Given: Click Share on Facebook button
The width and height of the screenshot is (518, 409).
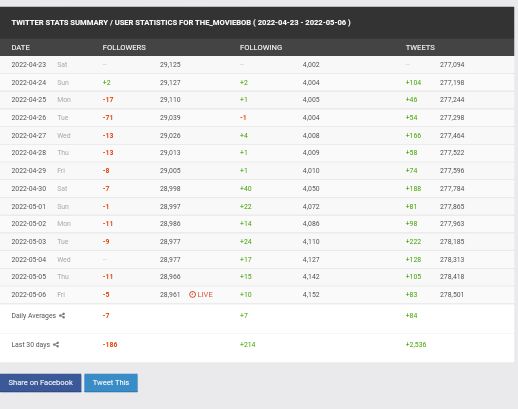Looking at the screenshot, I should [40, 383].
